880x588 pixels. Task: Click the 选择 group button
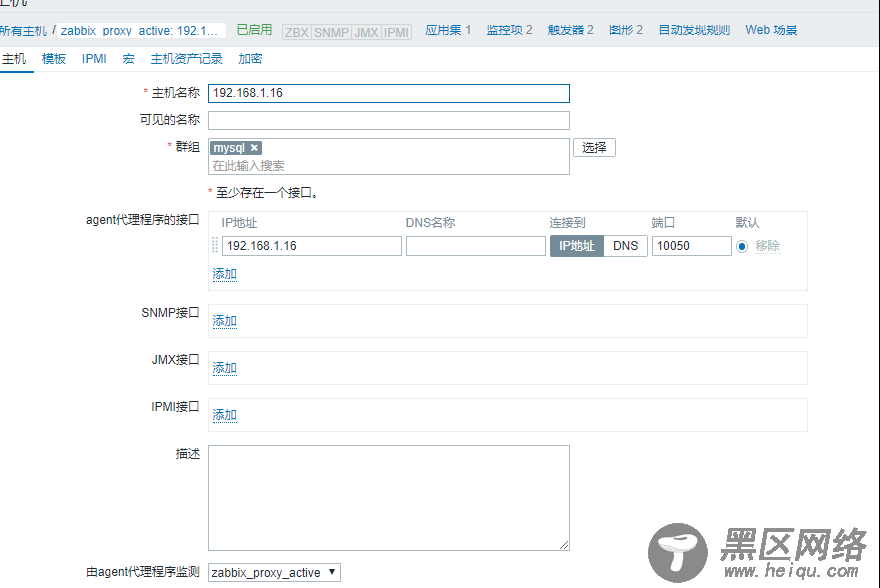[x=594, y=148]
